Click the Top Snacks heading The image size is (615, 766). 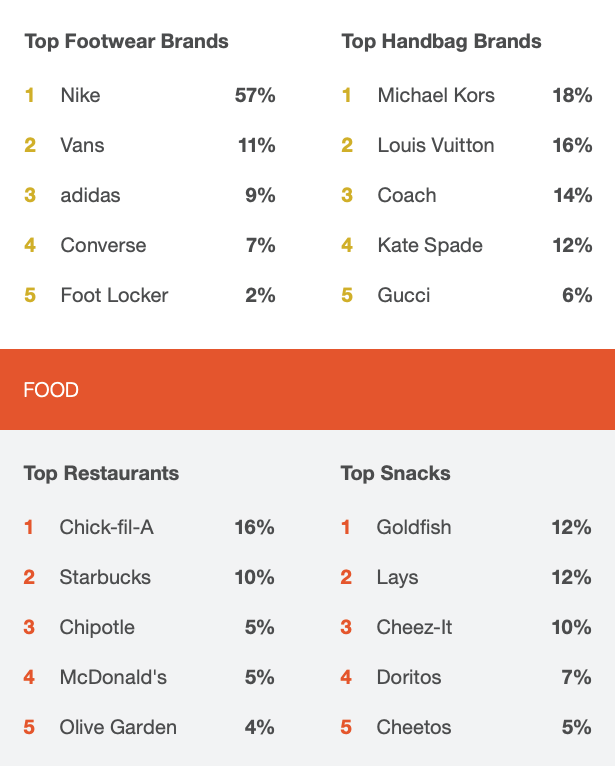[395, 474]
